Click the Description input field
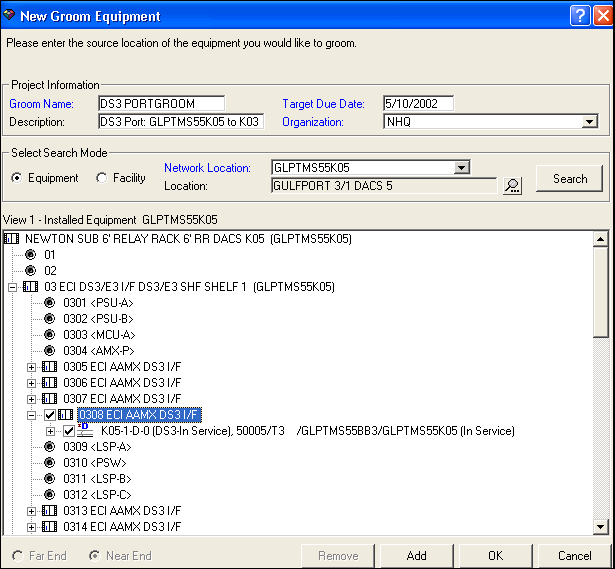This screenshot has width=615, height=569. click(181, 122)
